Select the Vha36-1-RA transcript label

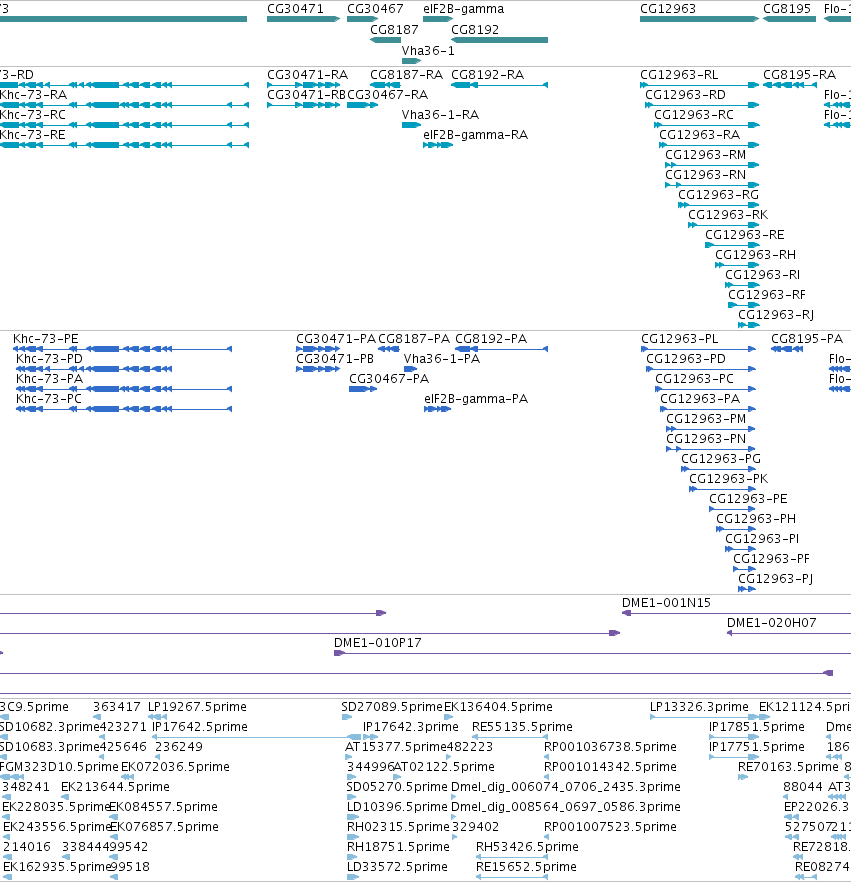[x=440, y=115]
